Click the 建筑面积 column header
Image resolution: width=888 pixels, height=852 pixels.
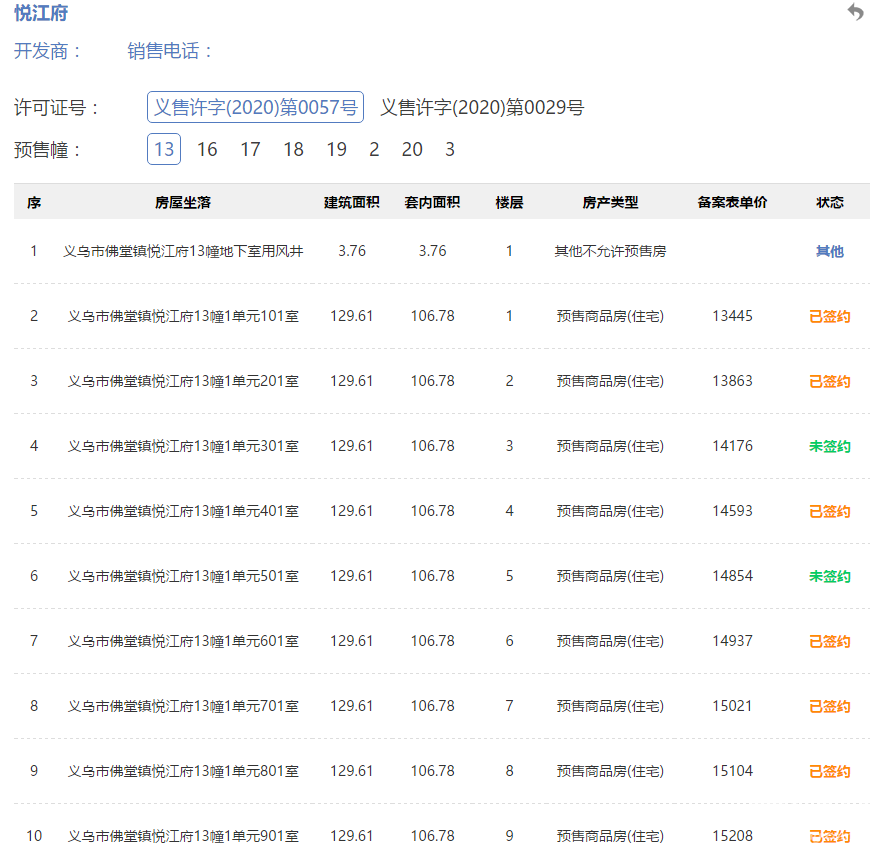pos(352,202)
